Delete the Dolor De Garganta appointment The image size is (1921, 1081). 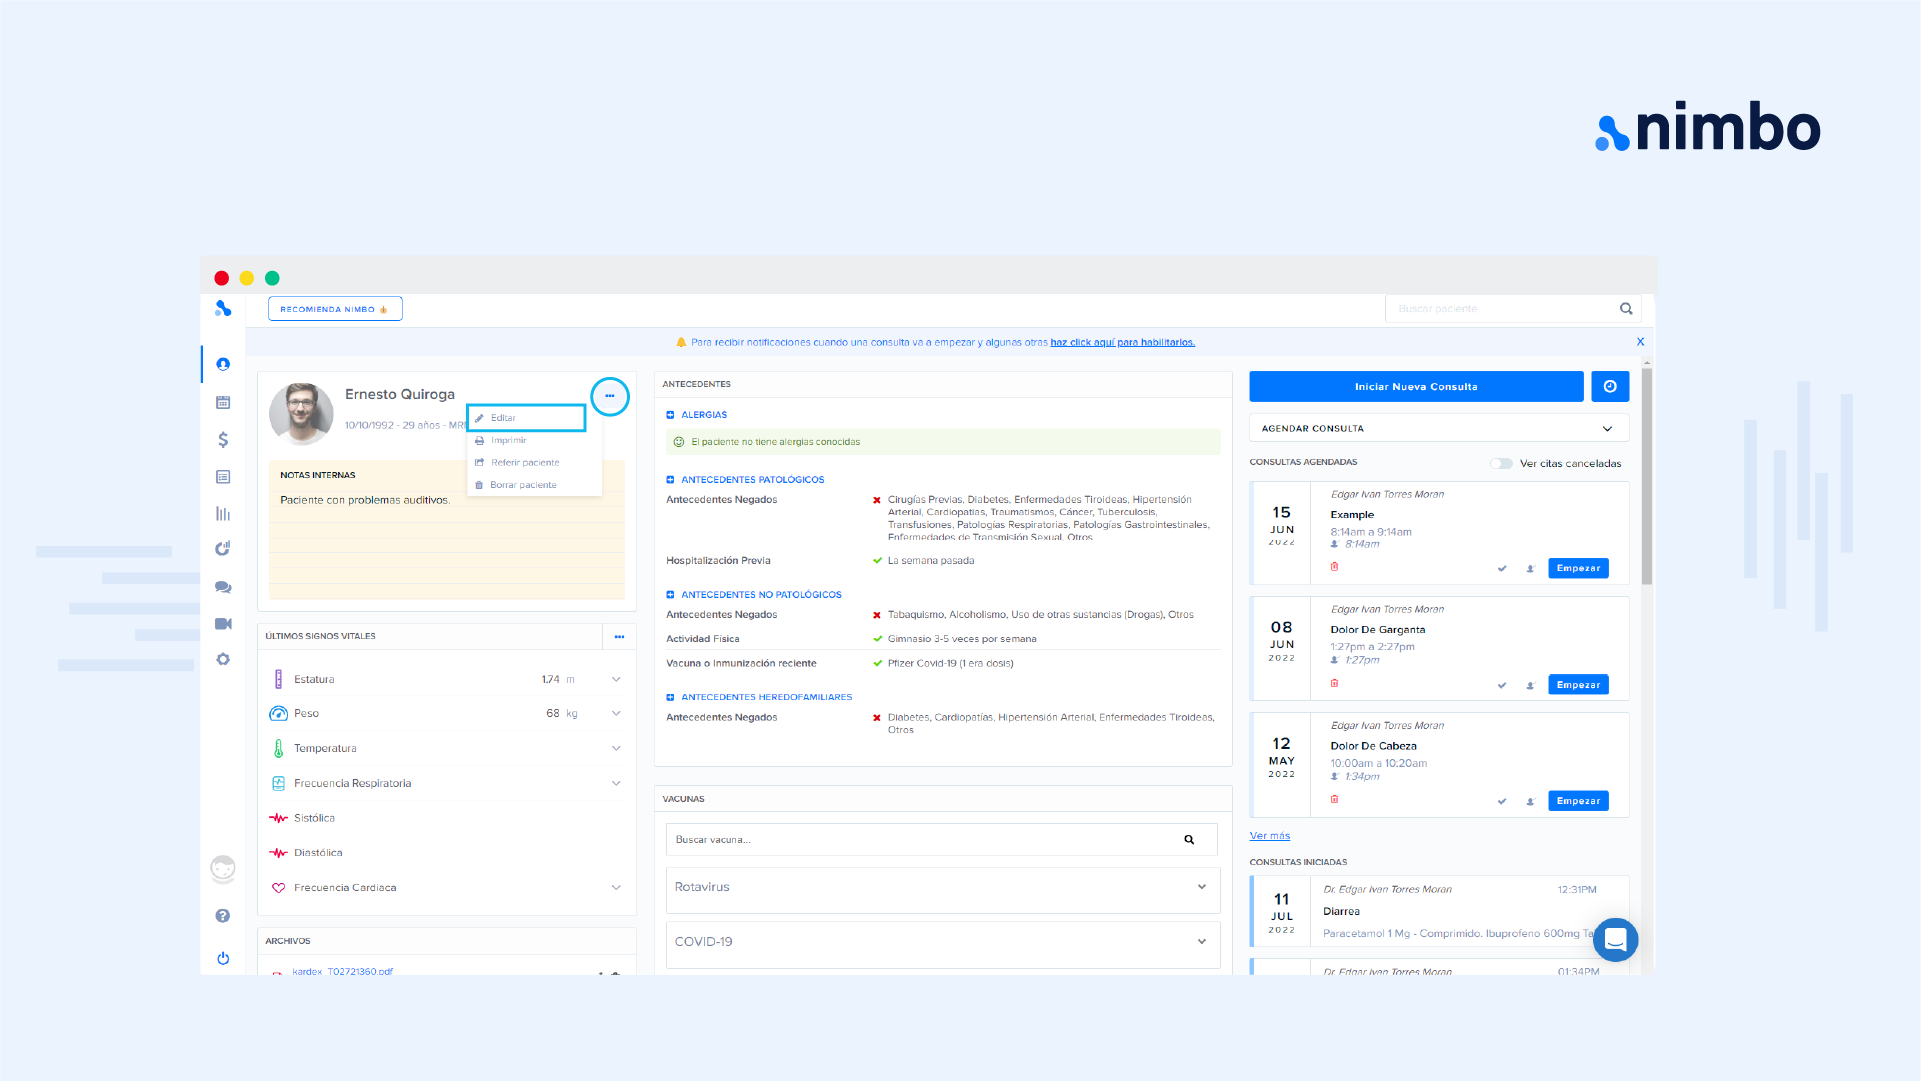tap(1334, 683)
